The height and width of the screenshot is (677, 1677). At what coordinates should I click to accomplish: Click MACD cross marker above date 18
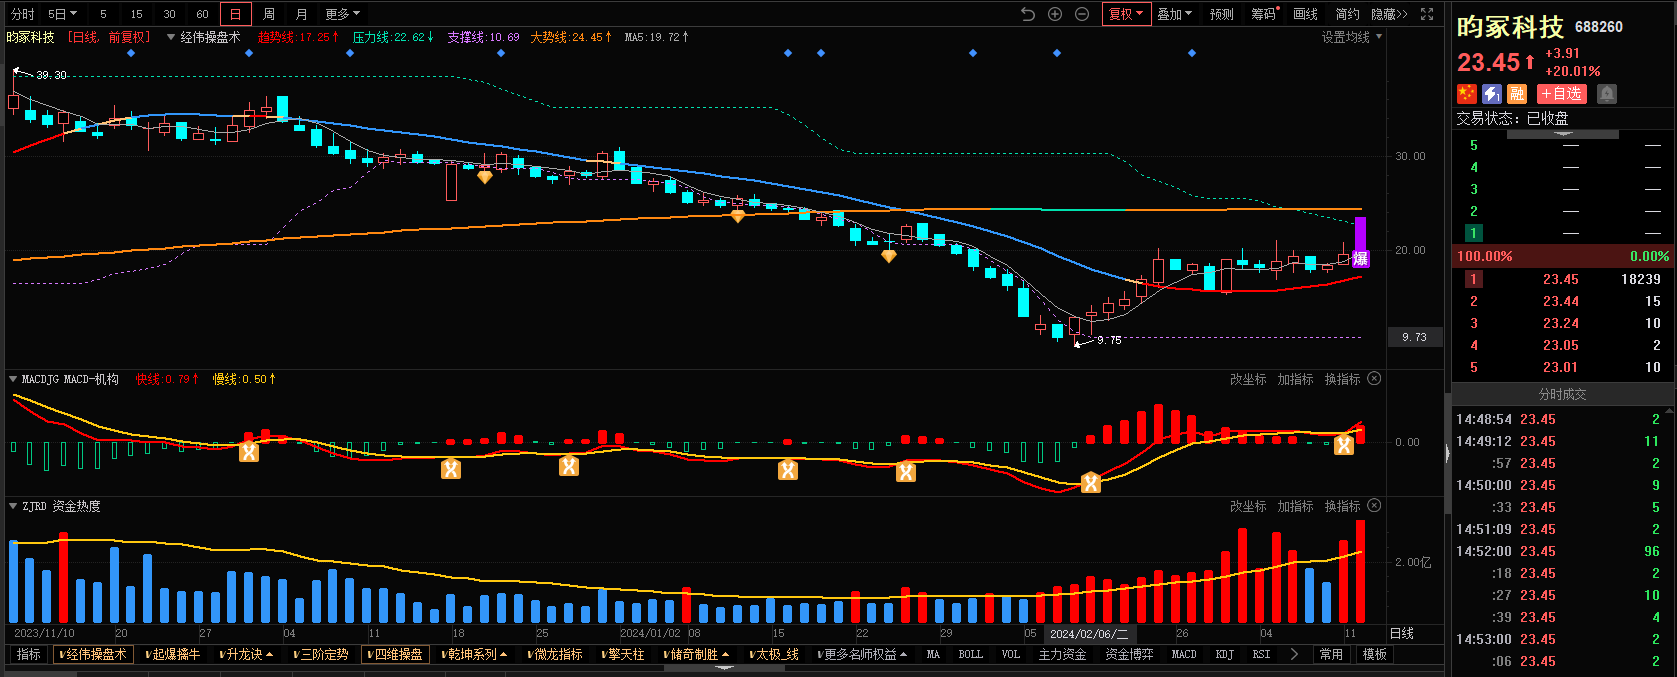[x=451, y=468]
